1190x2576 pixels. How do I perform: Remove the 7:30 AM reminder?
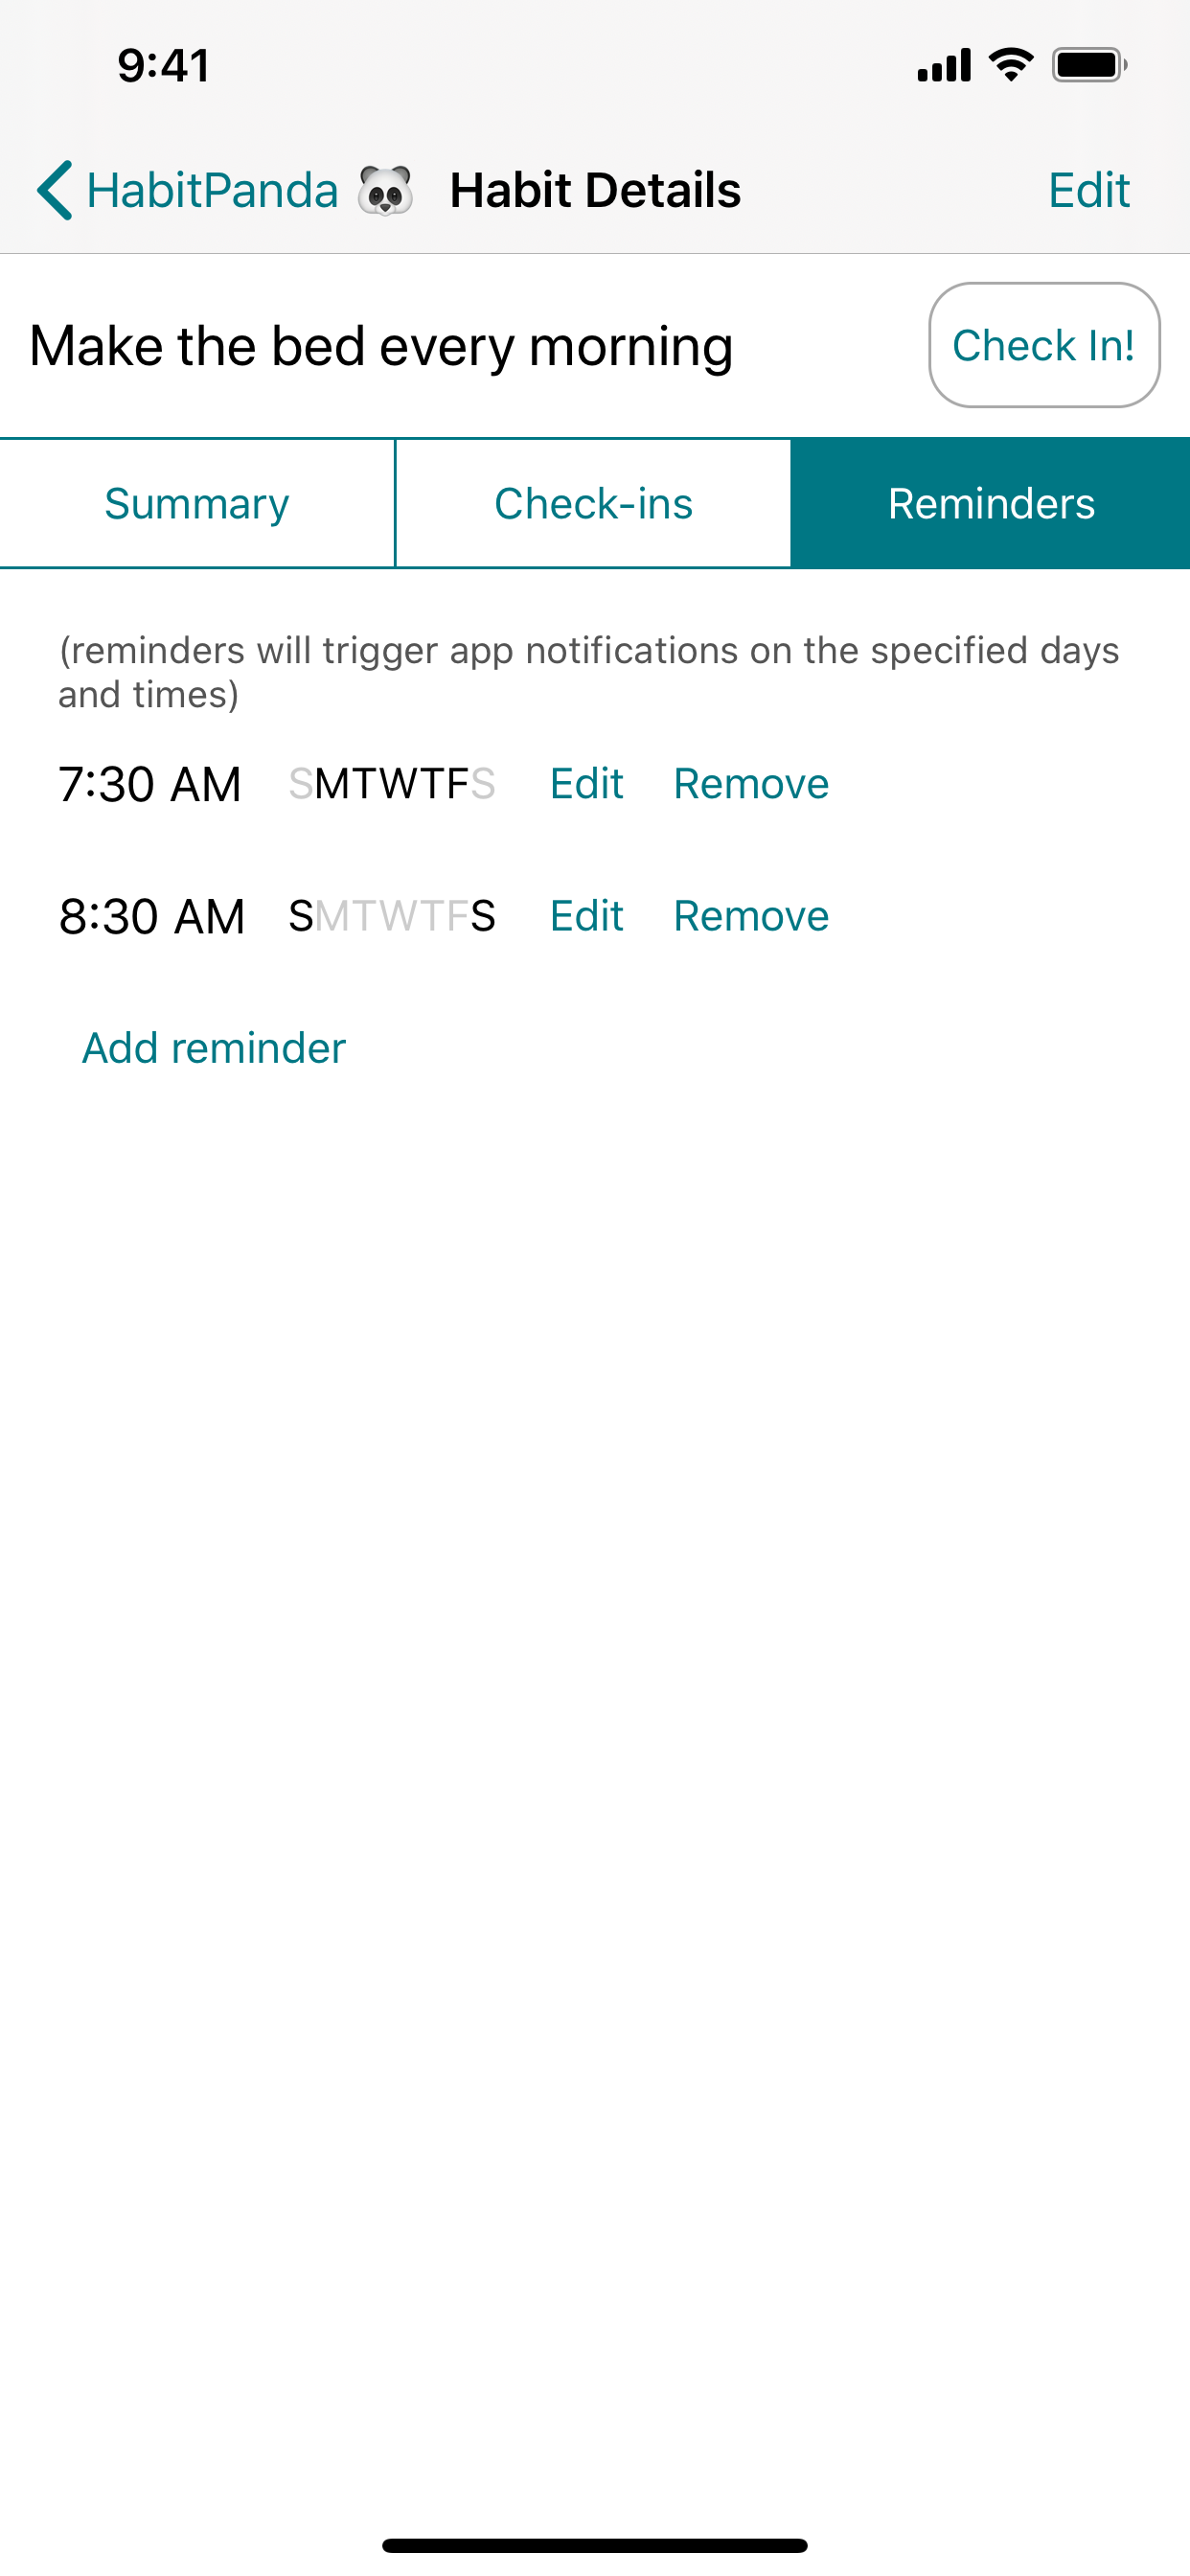pyautogui.click(x=751, y=784)
